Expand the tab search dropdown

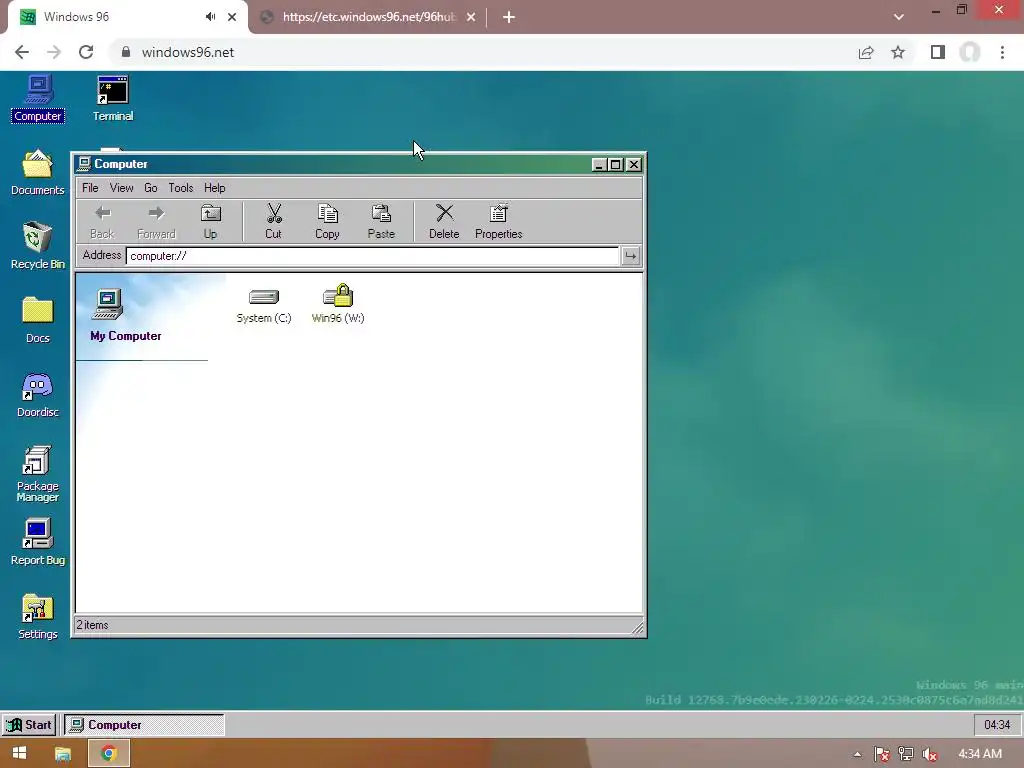pyautogui.click(x=899, y=17)
